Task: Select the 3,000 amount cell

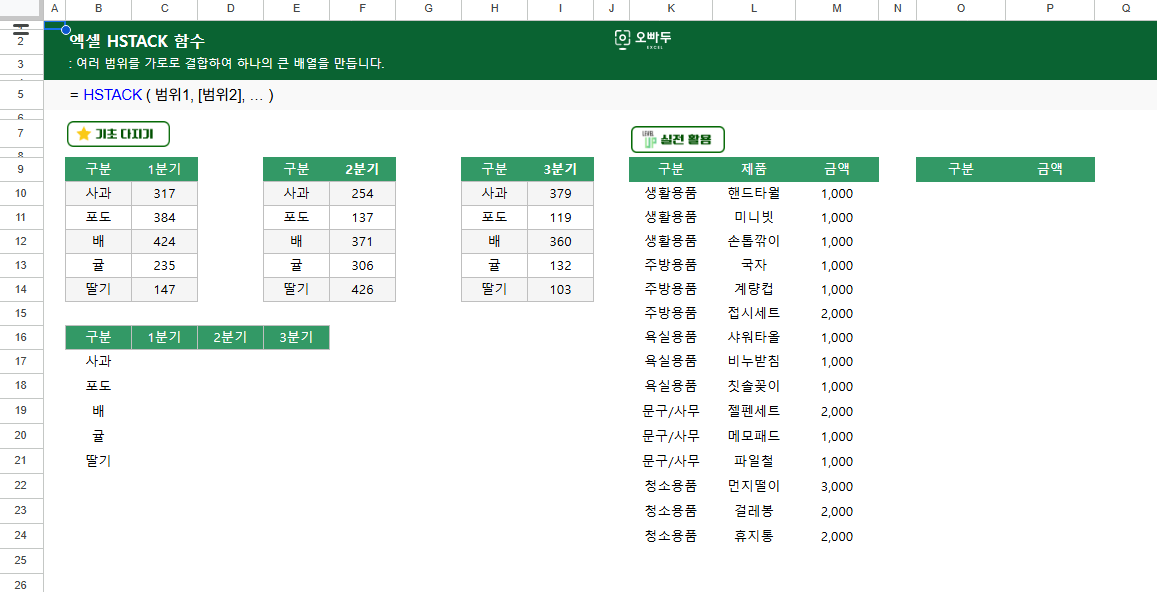Action: click(x=836, y=486)
